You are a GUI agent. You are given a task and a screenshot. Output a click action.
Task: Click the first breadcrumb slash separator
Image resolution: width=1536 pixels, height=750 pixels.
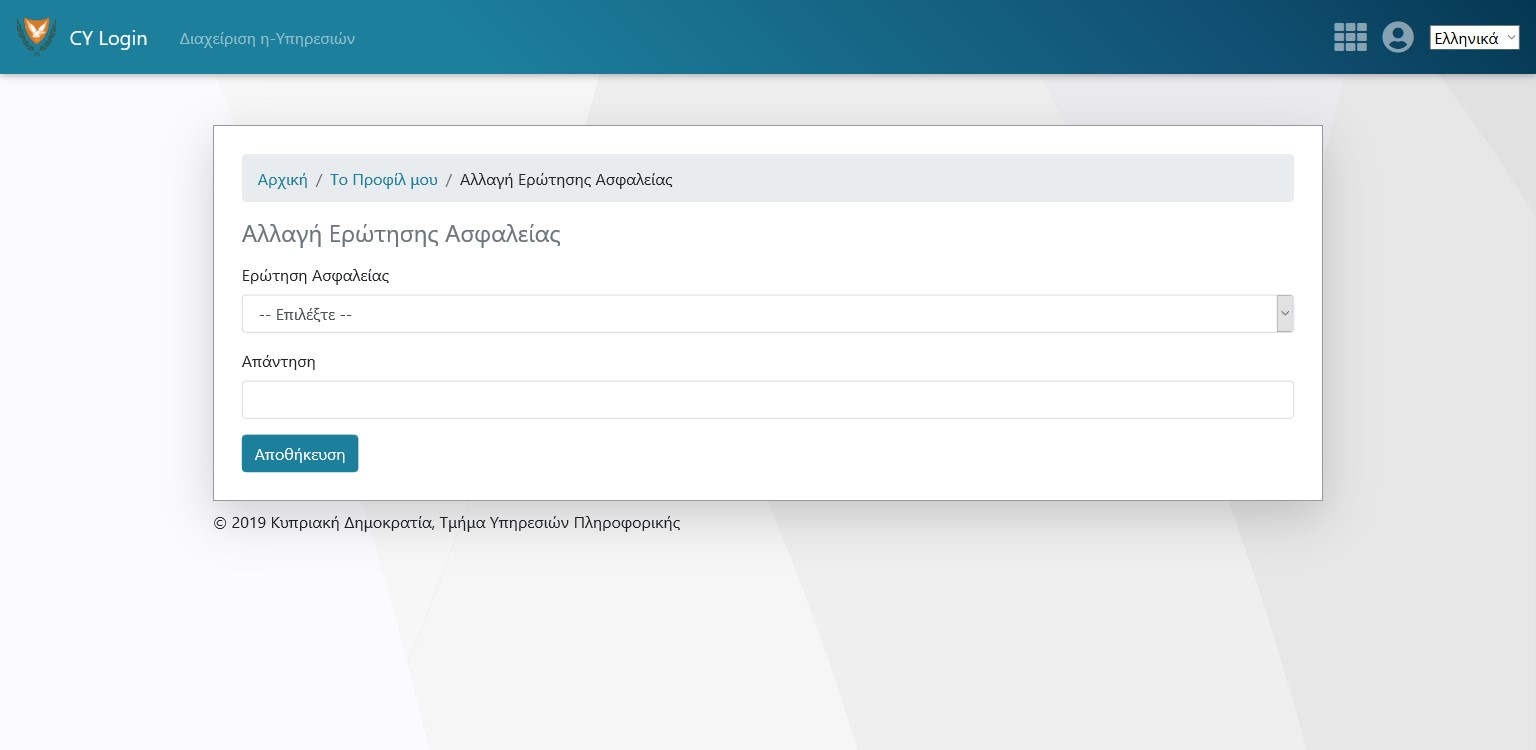tap(319, 180)
